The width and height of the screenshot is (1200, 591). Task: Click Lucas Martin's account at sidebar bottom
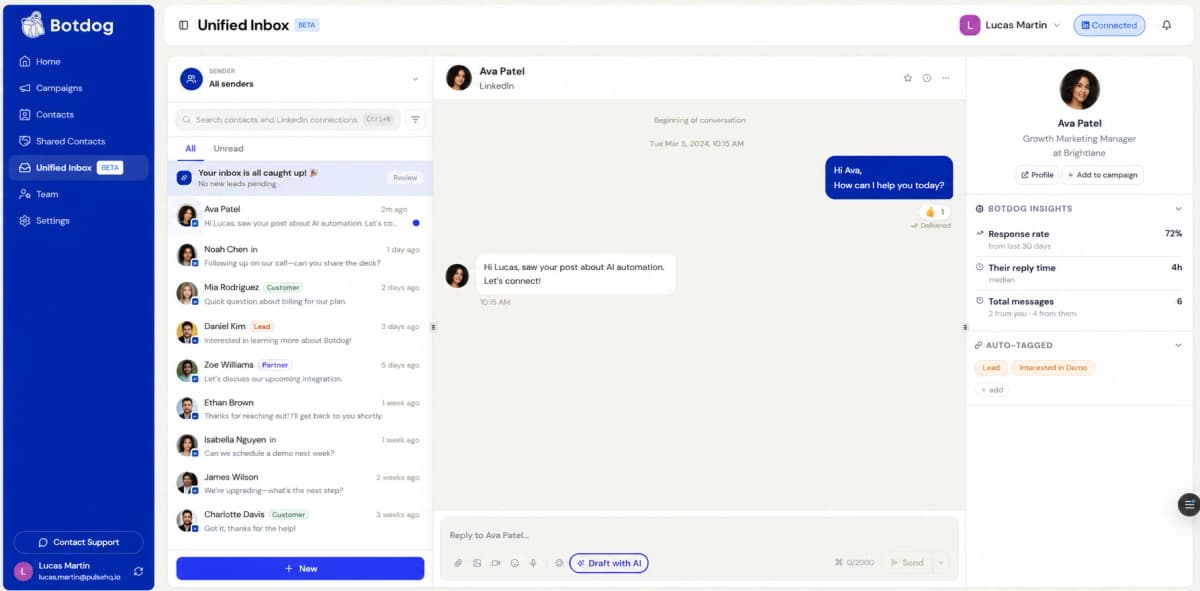point(70,571)
